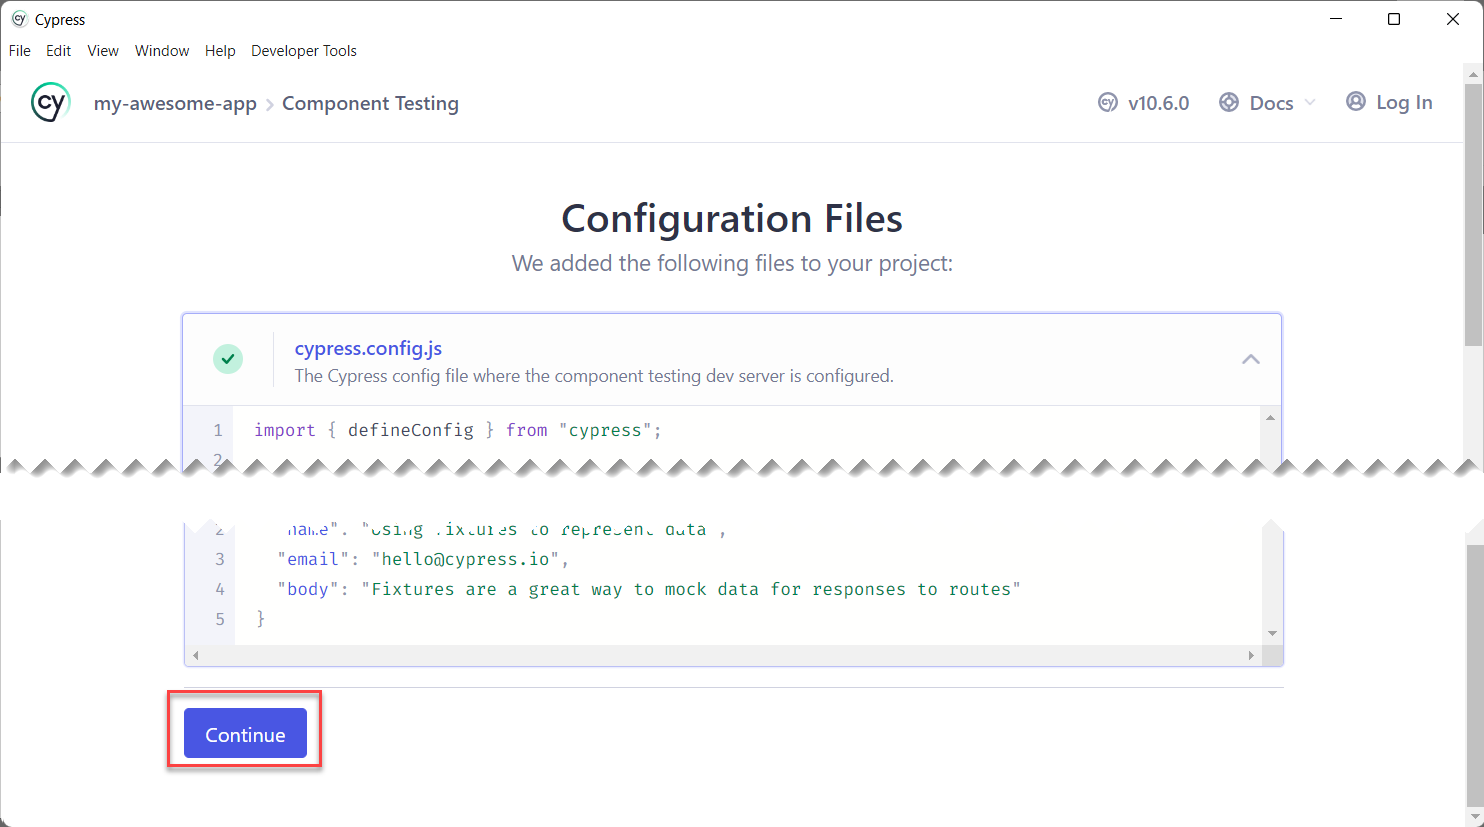The height and width of the screenshot is (827, 1484).
Task: Open the Edit menu
Action: click(x=59, y=51)
